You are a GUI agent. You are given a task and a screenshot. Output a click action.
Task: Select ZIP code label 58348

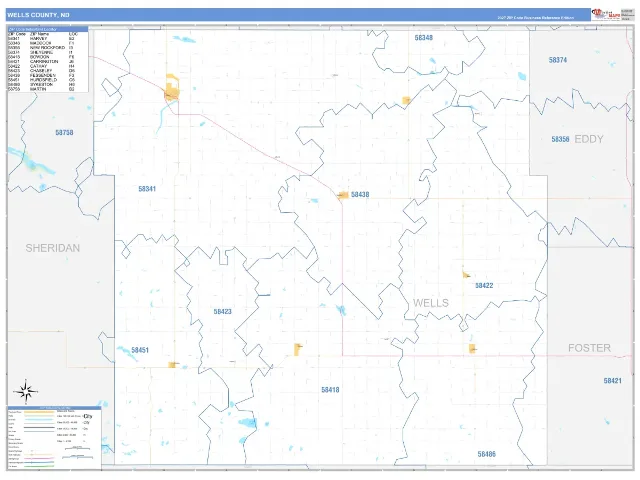click(423, 38)
